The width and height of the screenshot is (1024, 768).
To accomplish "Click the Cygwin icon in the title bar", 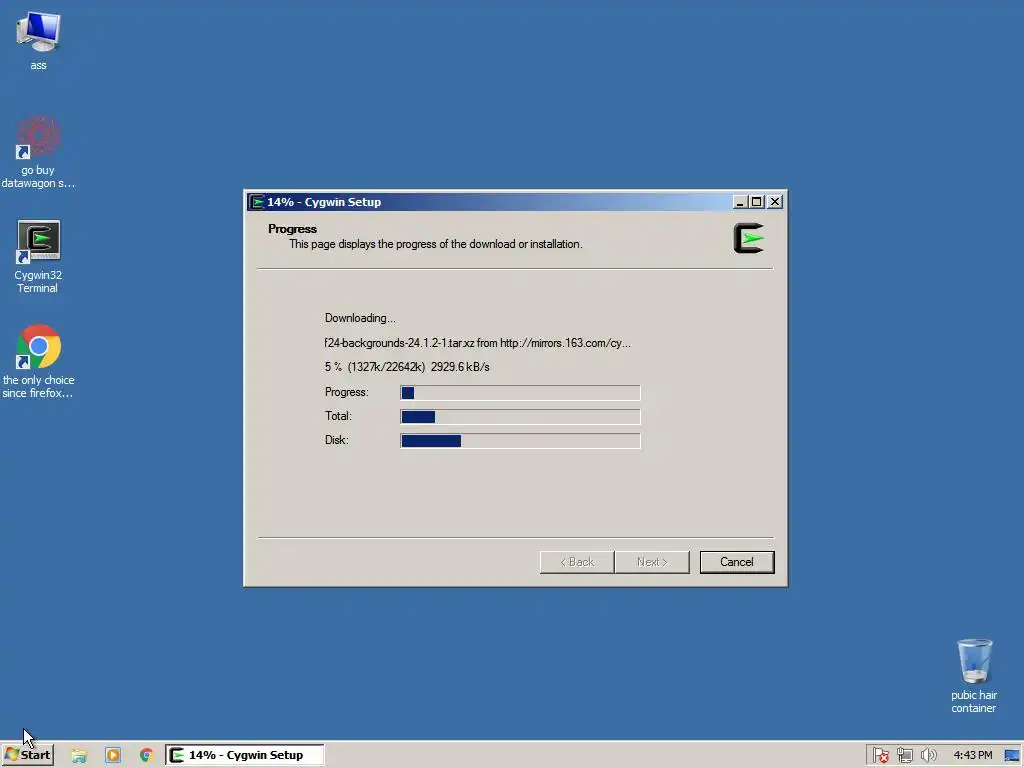I will (x=257, y=202).
